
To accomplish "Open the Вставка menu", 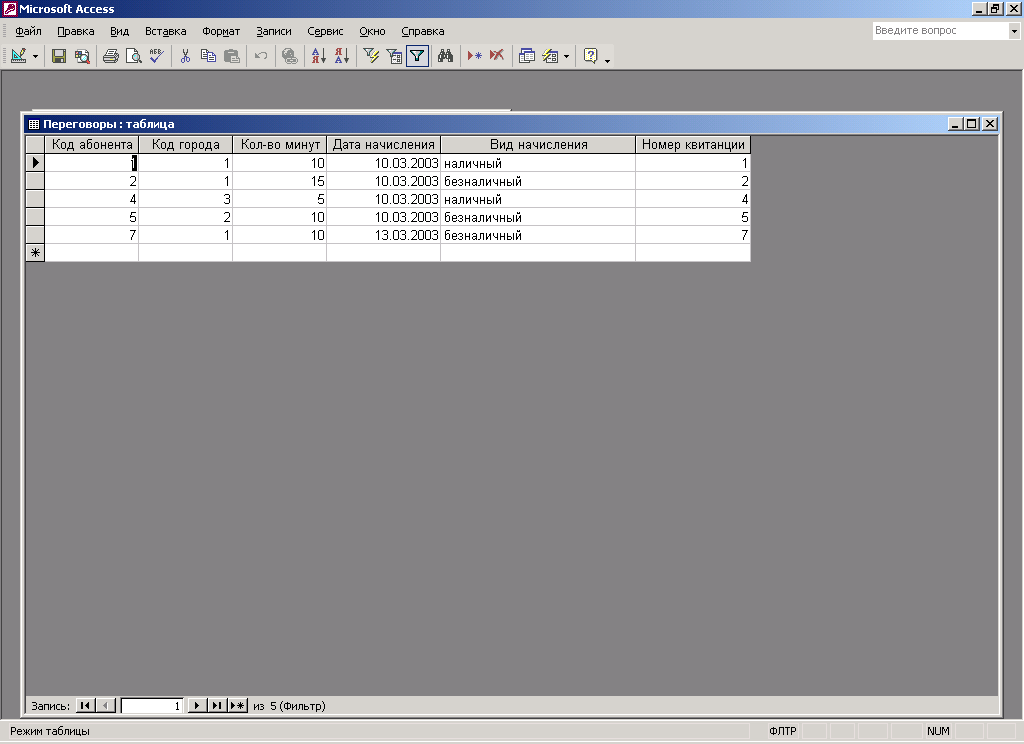I will click(x=166, y=31).
